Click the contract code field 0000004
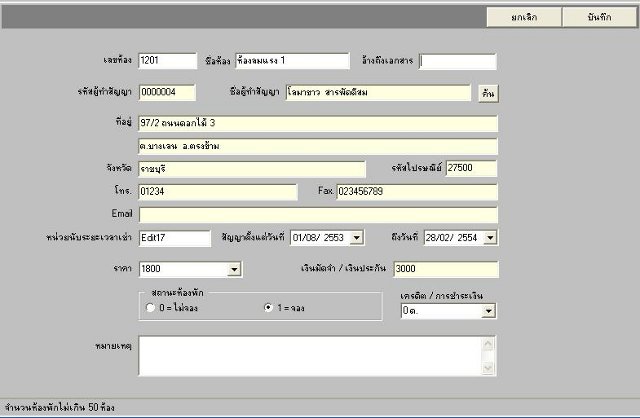 [x=167, y=92]
